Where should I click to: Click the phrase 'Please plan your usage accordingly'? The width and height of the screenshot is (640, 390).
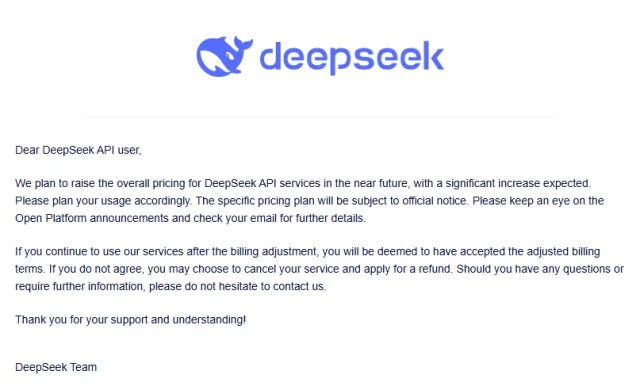click(x=103, y=201)
